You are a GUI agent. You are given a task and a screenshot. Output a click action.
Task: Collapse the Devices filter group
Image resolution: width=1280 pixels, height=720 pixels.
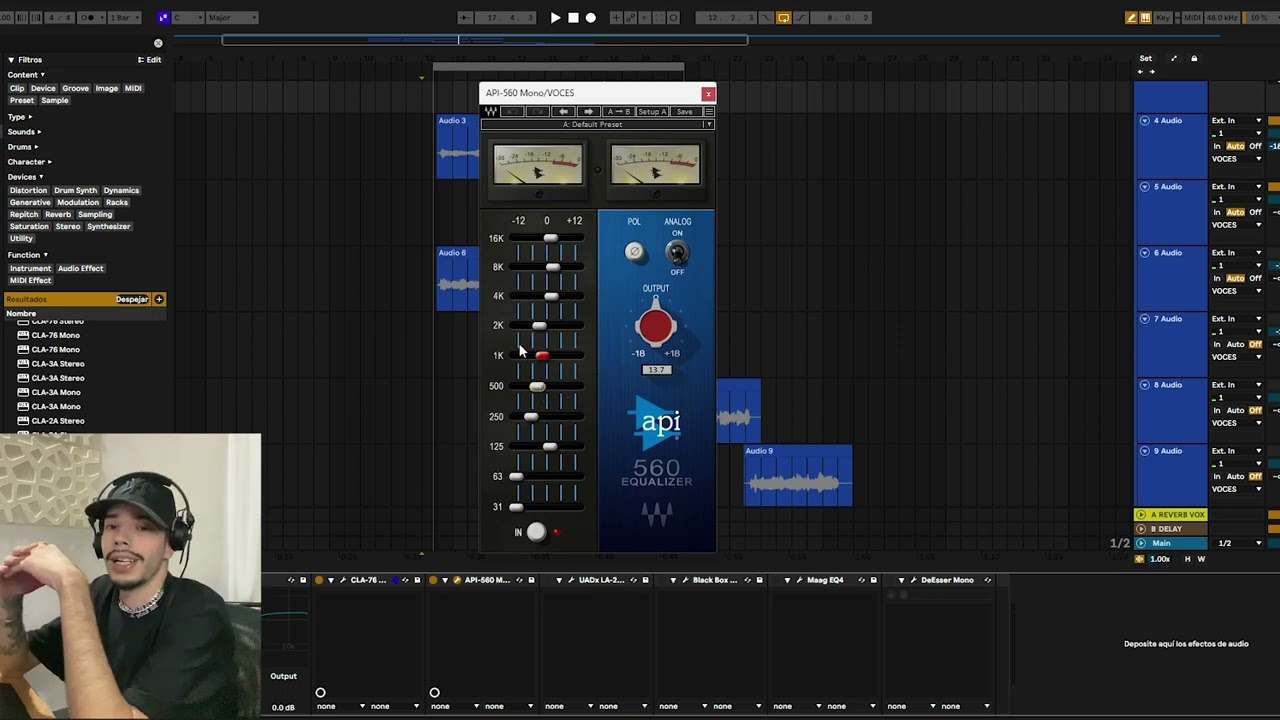pyautogui.click(x=41, y=177)
